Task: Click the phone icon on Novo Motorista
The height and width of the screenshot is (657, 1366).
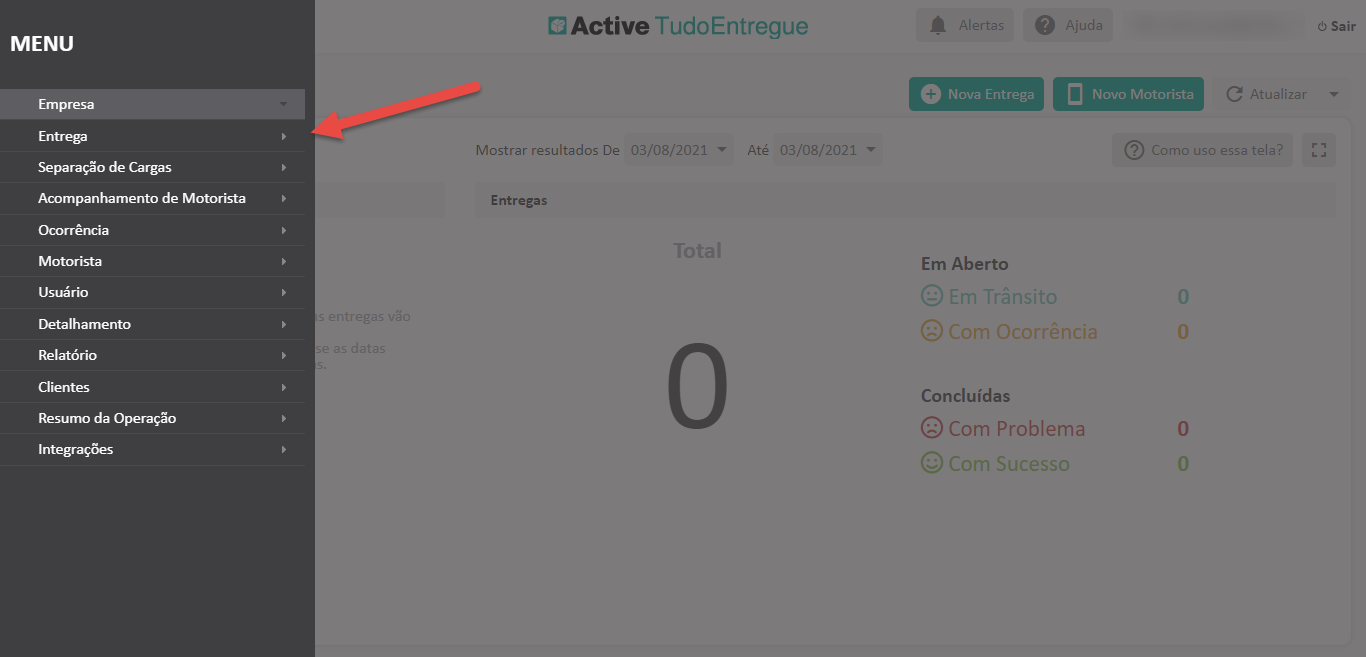Action: 1075,94
